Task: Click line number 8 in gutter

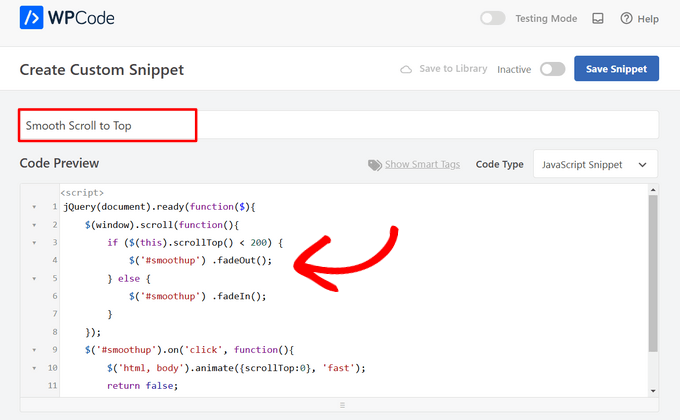Action: (55, 332)
